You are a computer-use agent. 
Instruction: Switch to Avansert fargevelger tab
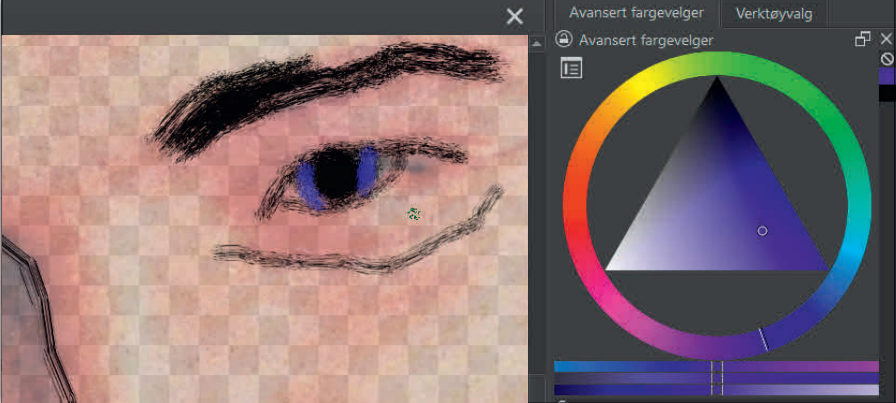(x=636, y=13)
